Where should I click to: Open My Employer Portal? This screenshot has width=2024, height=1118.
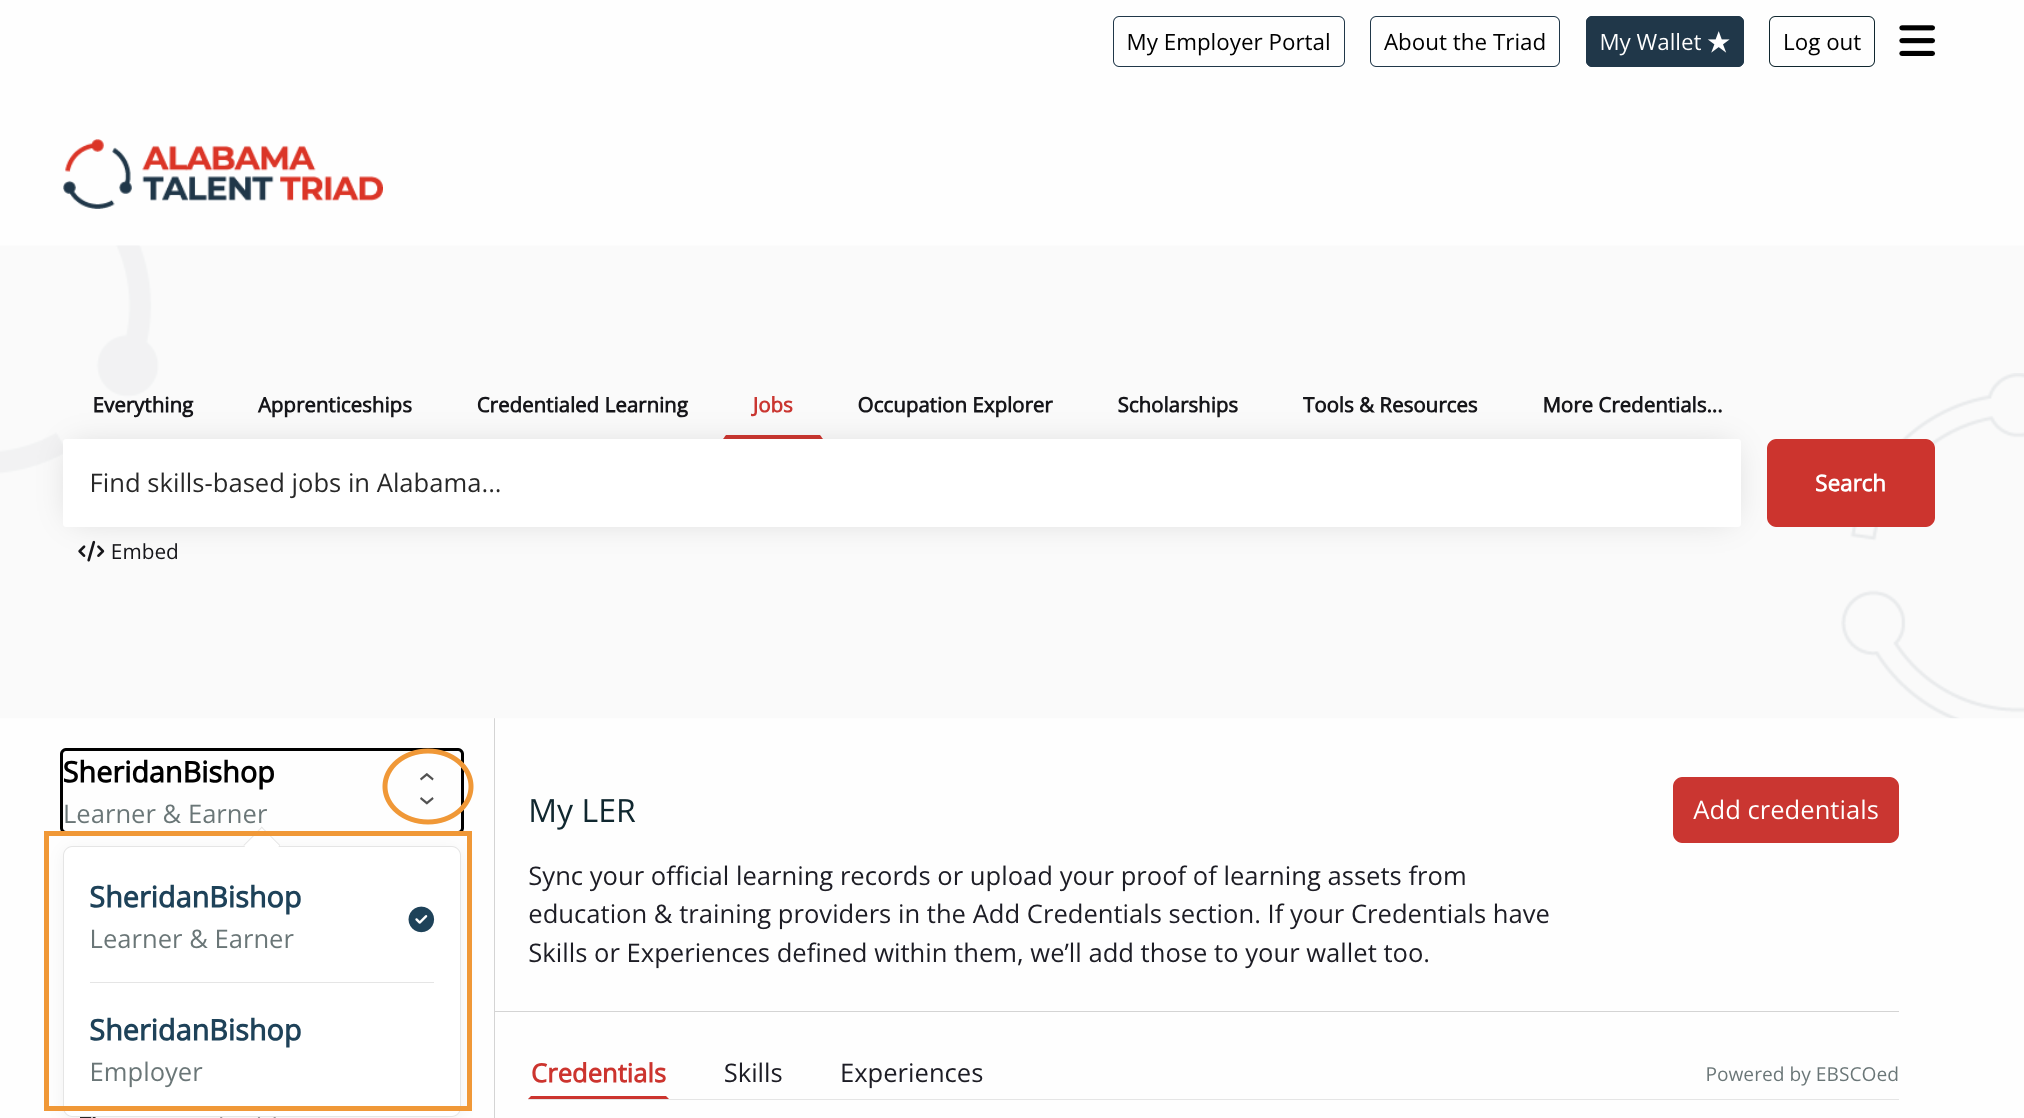[1228, 42]
